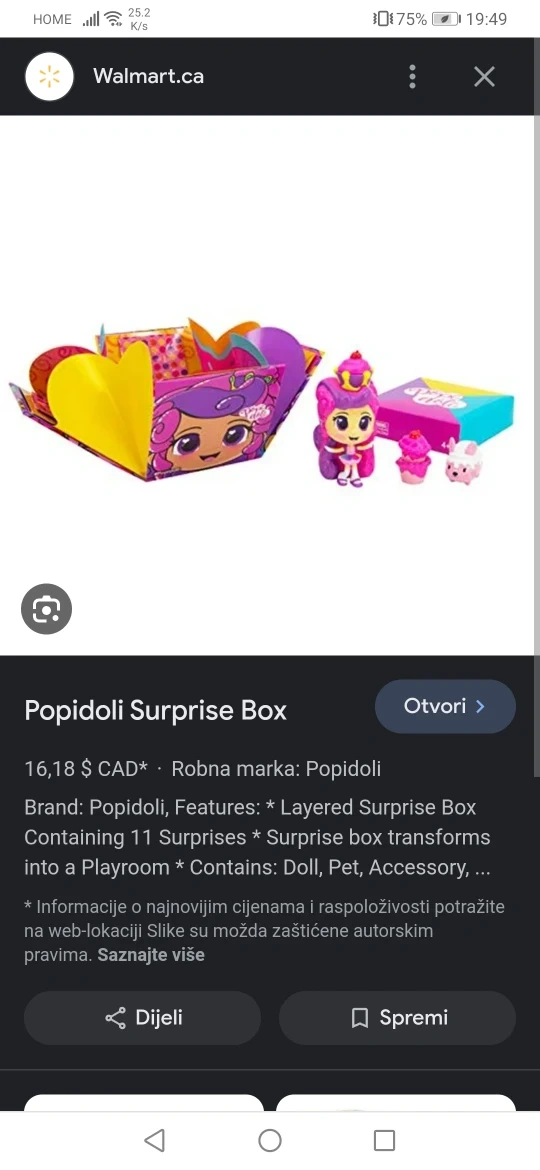Tap the share icon beside Dijeli

click(x=116, y=1018)
